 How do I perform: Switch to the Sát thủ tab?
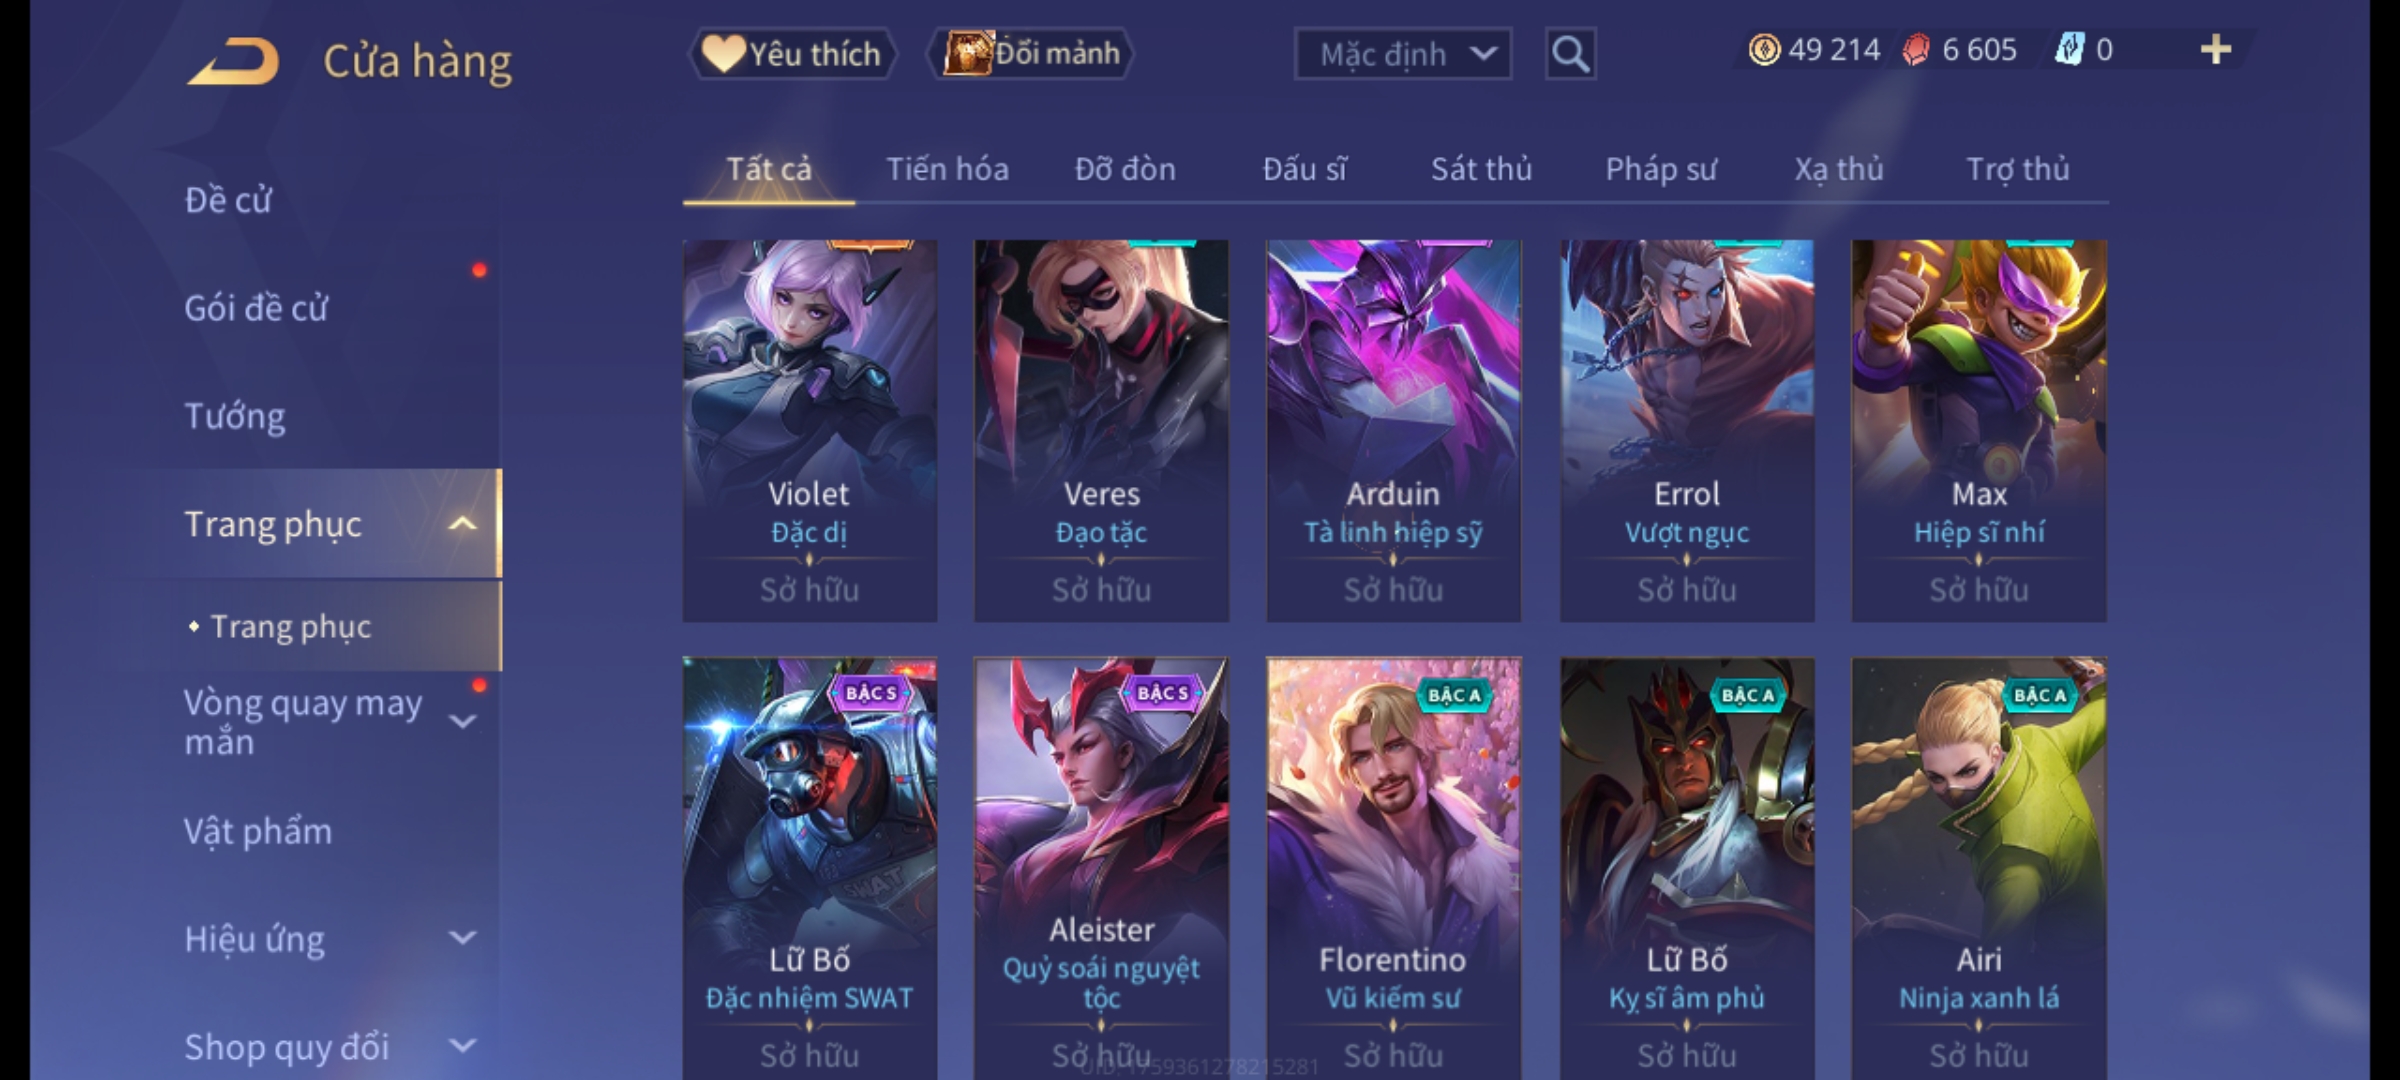pyautogui.click(x=1481, y=169)
